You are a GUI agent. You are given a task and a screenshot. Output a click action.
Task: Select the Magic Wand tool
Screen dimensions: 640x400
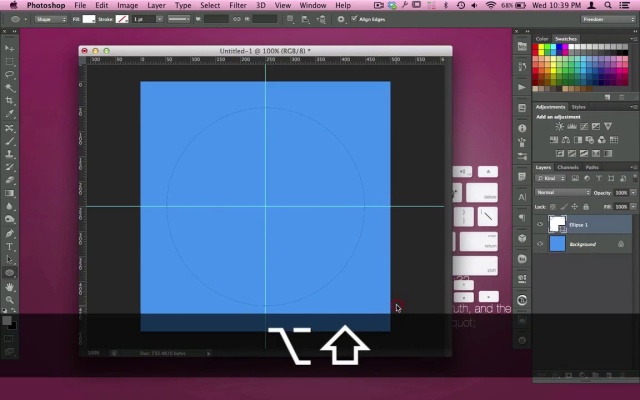[x=9, y=88]
